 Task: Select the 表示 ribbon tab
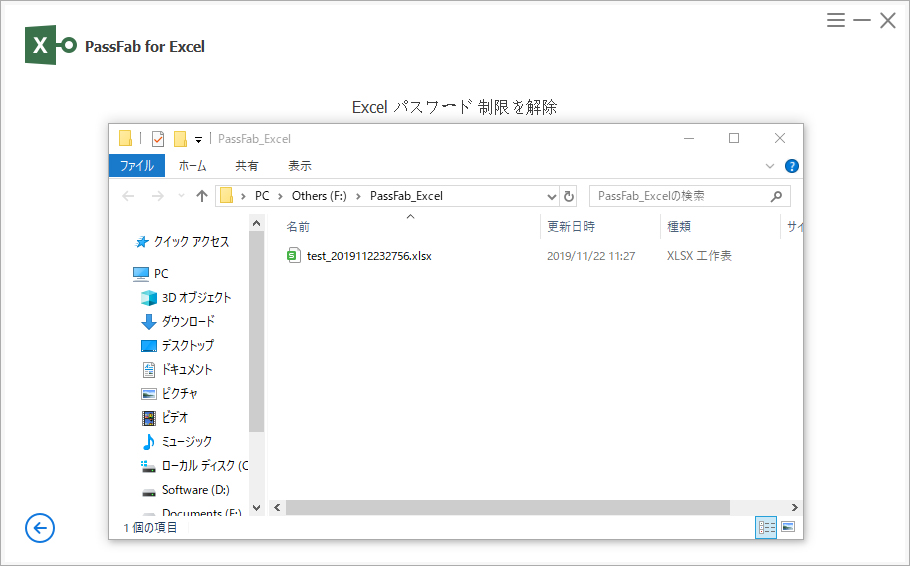pyautogui.click(x=300, y=166)
